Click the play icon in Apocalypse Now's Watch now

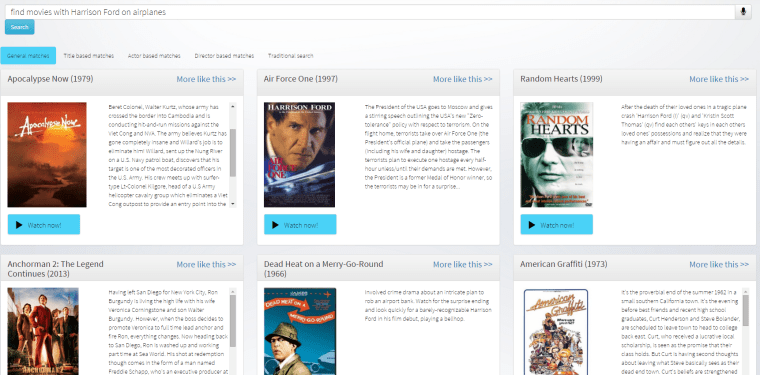pyautogui.click(x=19, y=225)
